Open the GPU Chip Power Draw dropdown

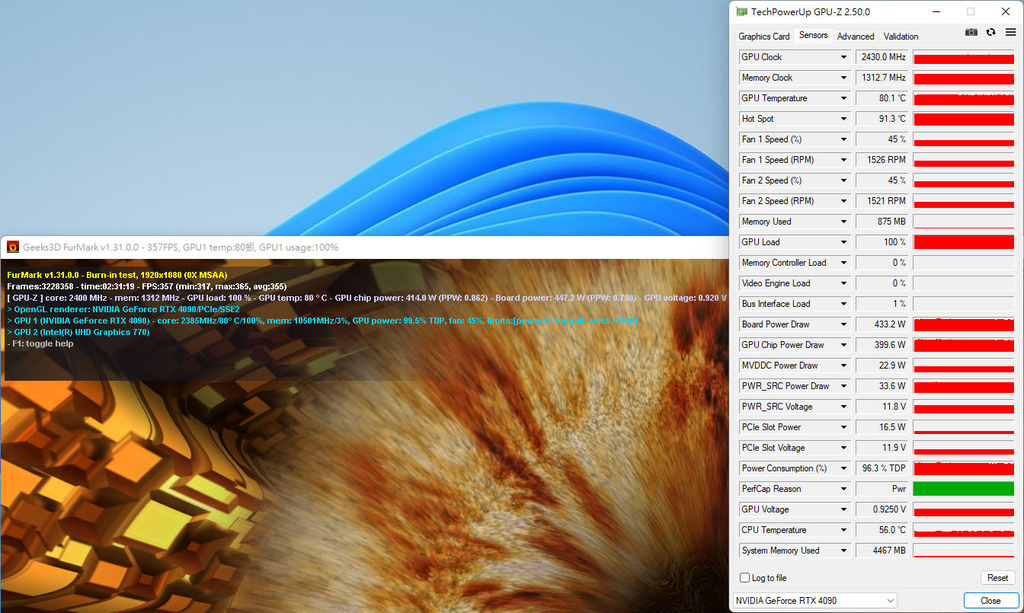click(x=843, y=345)
